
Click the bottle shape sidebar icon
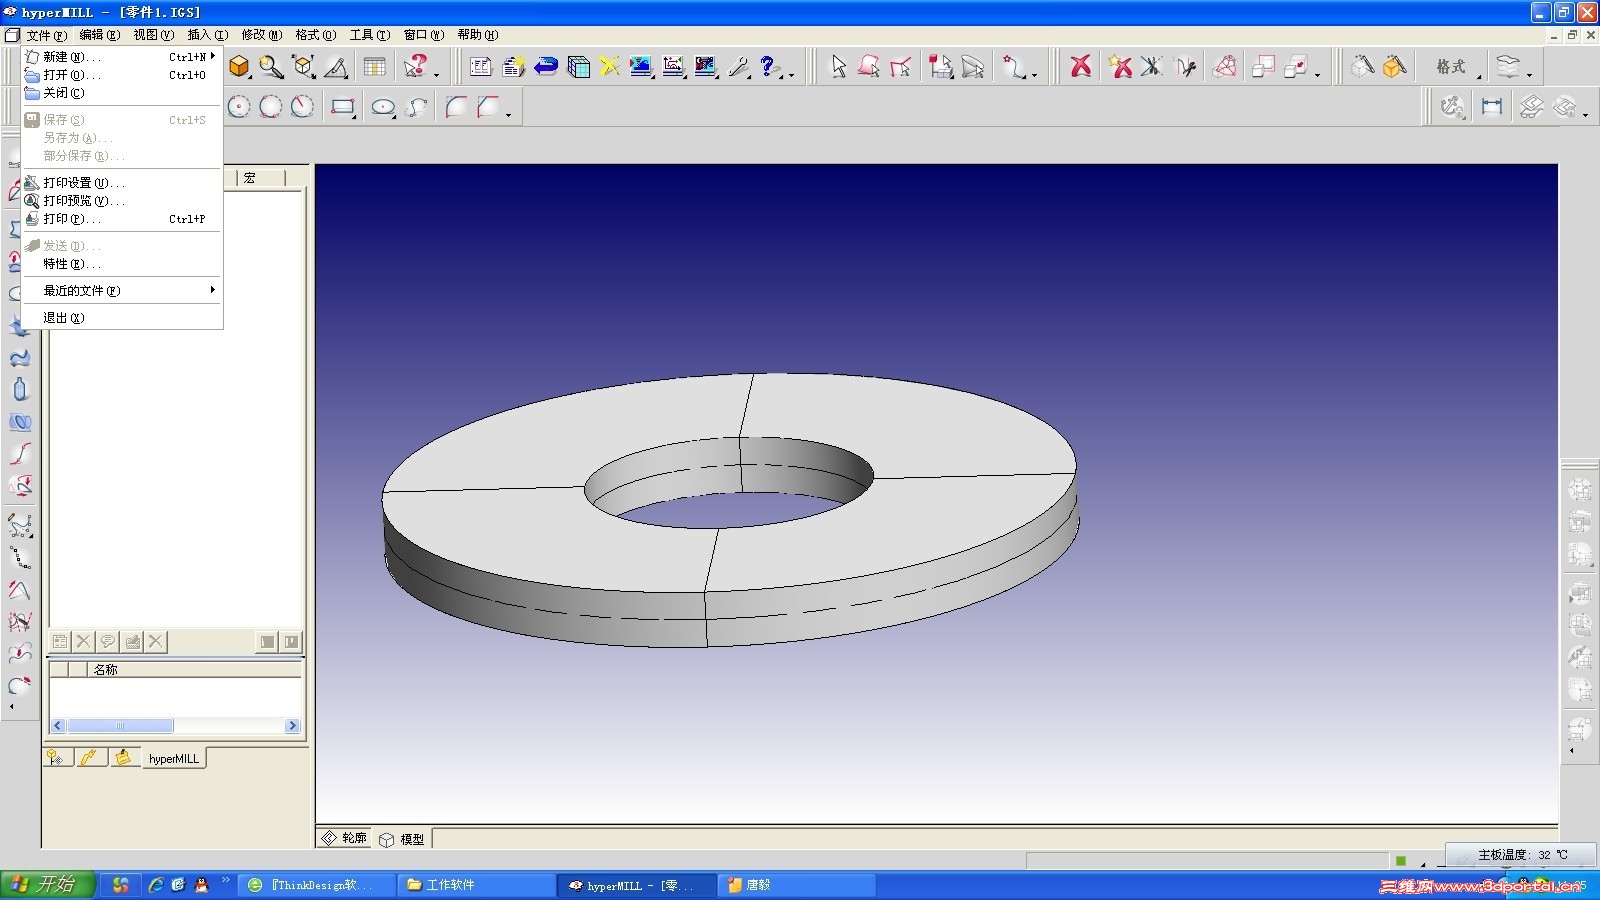[20, 390]
